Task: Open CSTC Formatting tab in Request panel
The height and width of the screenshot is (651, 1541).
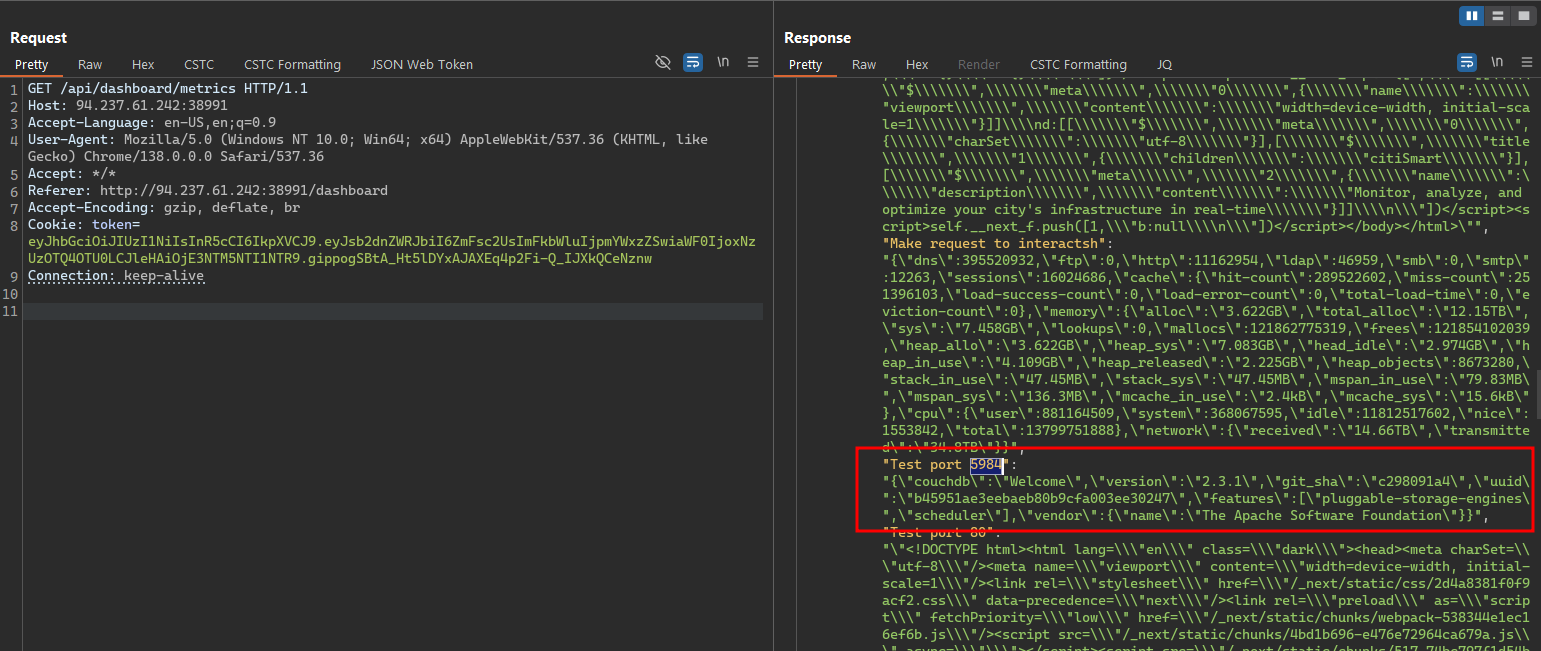Action: tap(292, 64)
